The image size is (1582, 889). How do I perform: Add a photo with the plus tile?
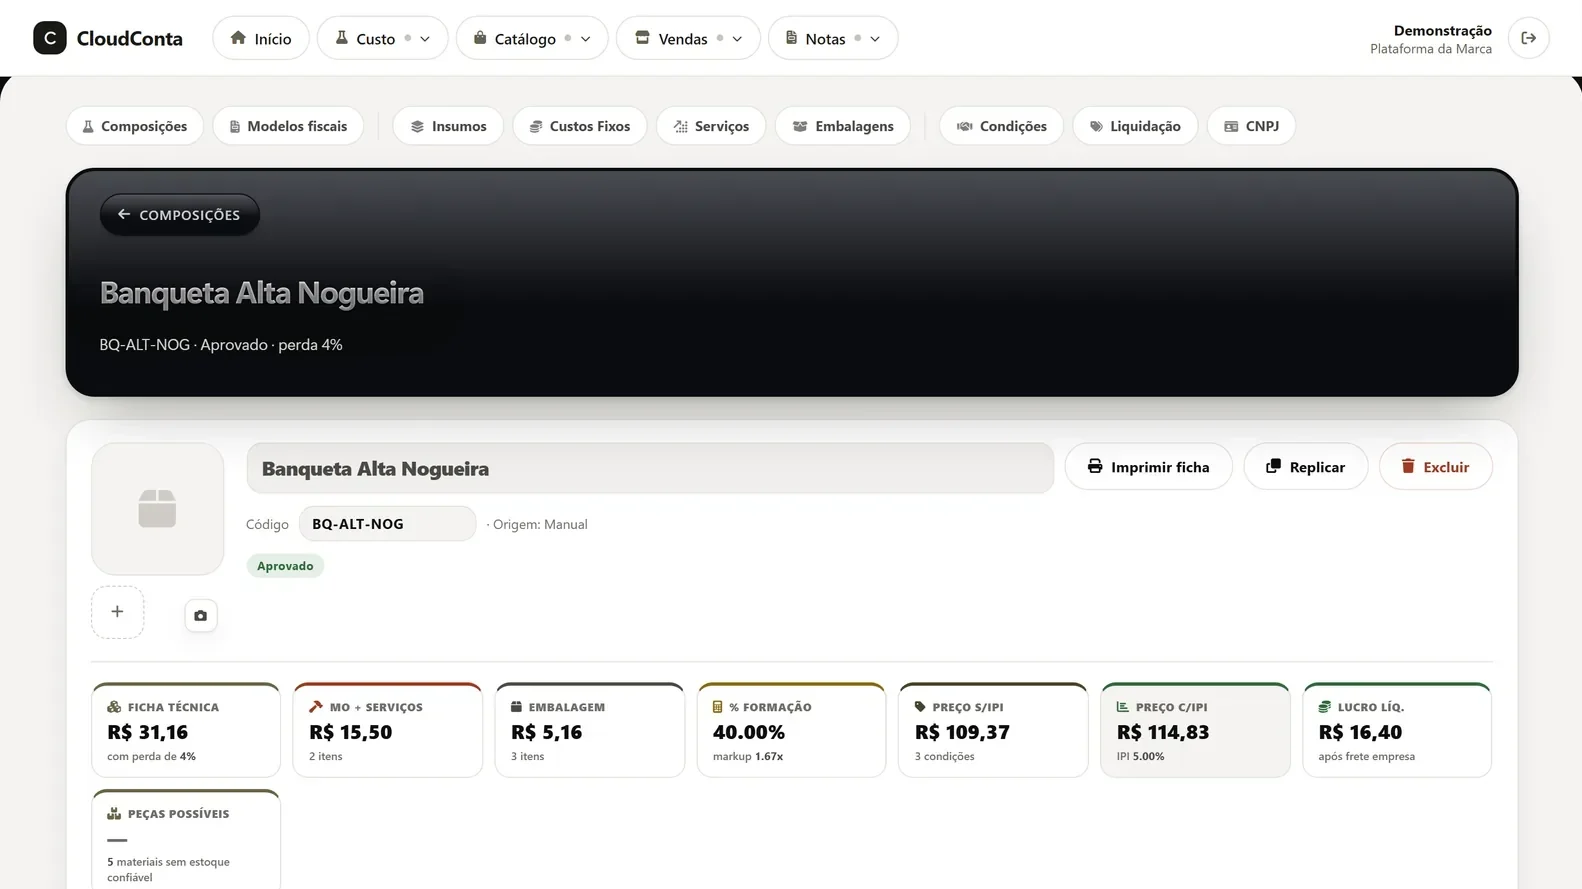[x=117, y=612]
